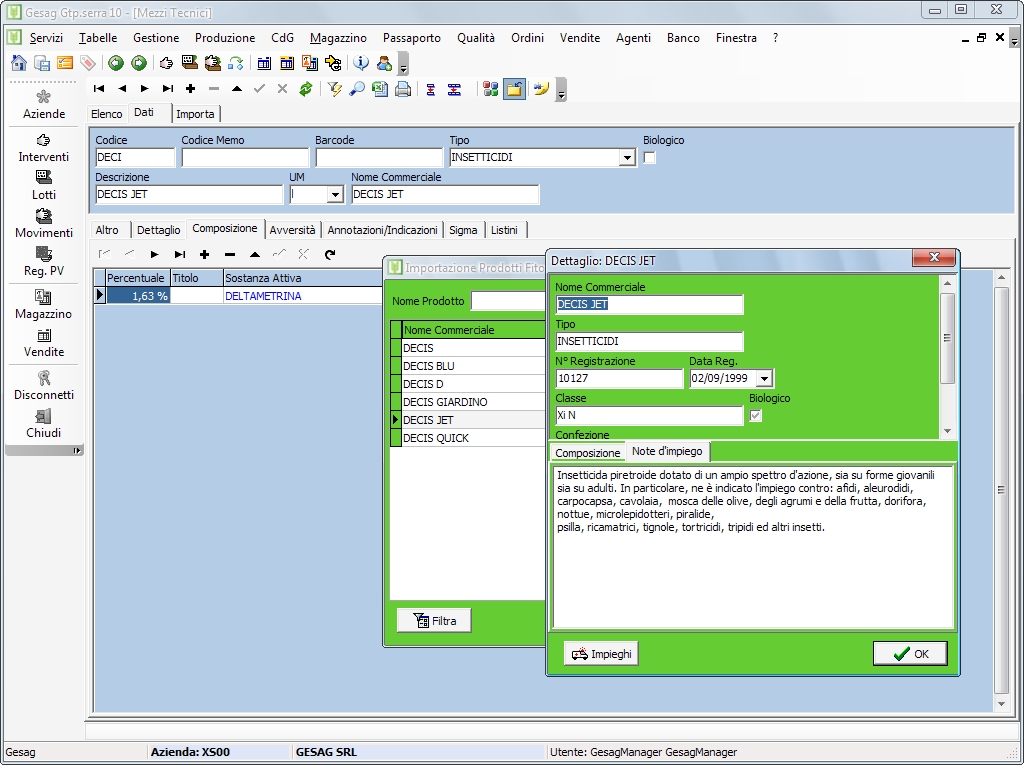
Task: Click Chiudi in left sidebar
Action: [44, 424]
